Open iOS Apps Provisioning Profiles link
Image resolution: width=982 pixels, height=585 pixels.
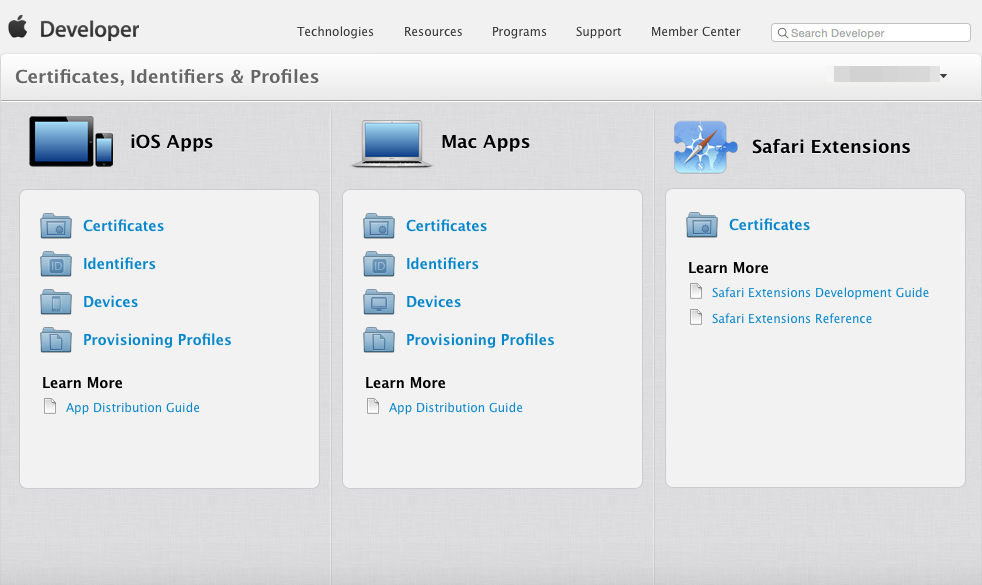click(157, 340)
